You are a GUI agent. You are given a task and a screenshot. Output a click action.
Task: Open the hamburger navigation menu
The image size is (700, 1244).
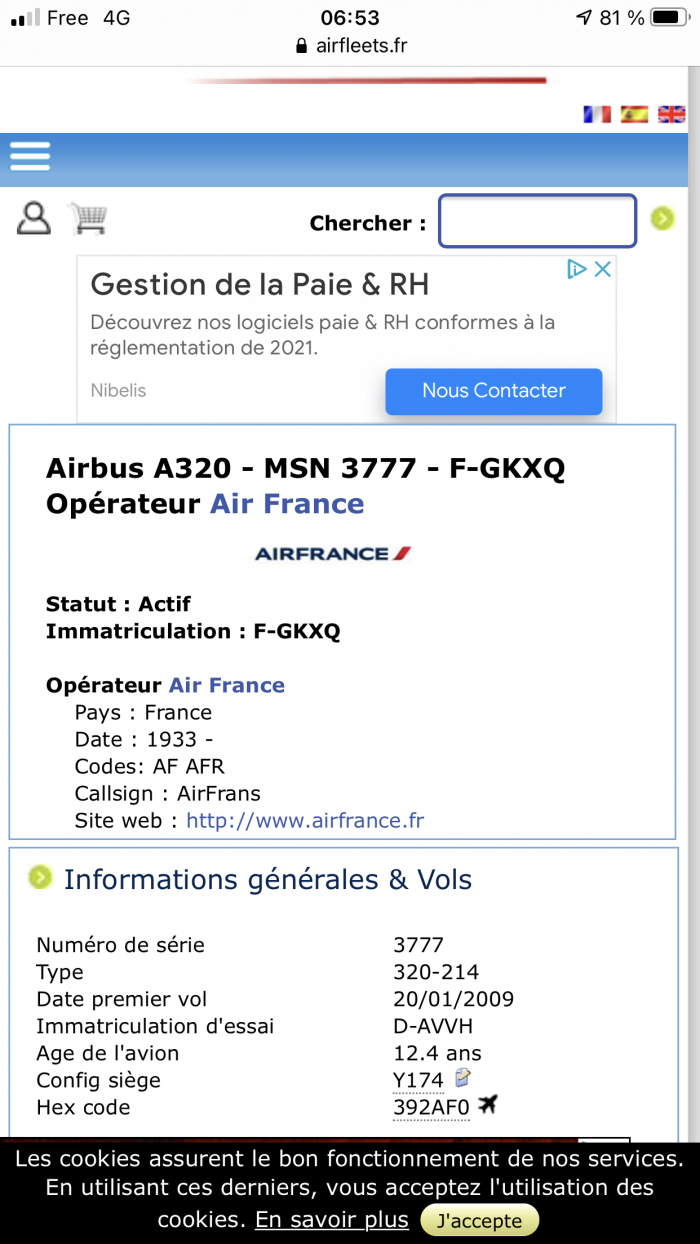click(x=30, y=155)
